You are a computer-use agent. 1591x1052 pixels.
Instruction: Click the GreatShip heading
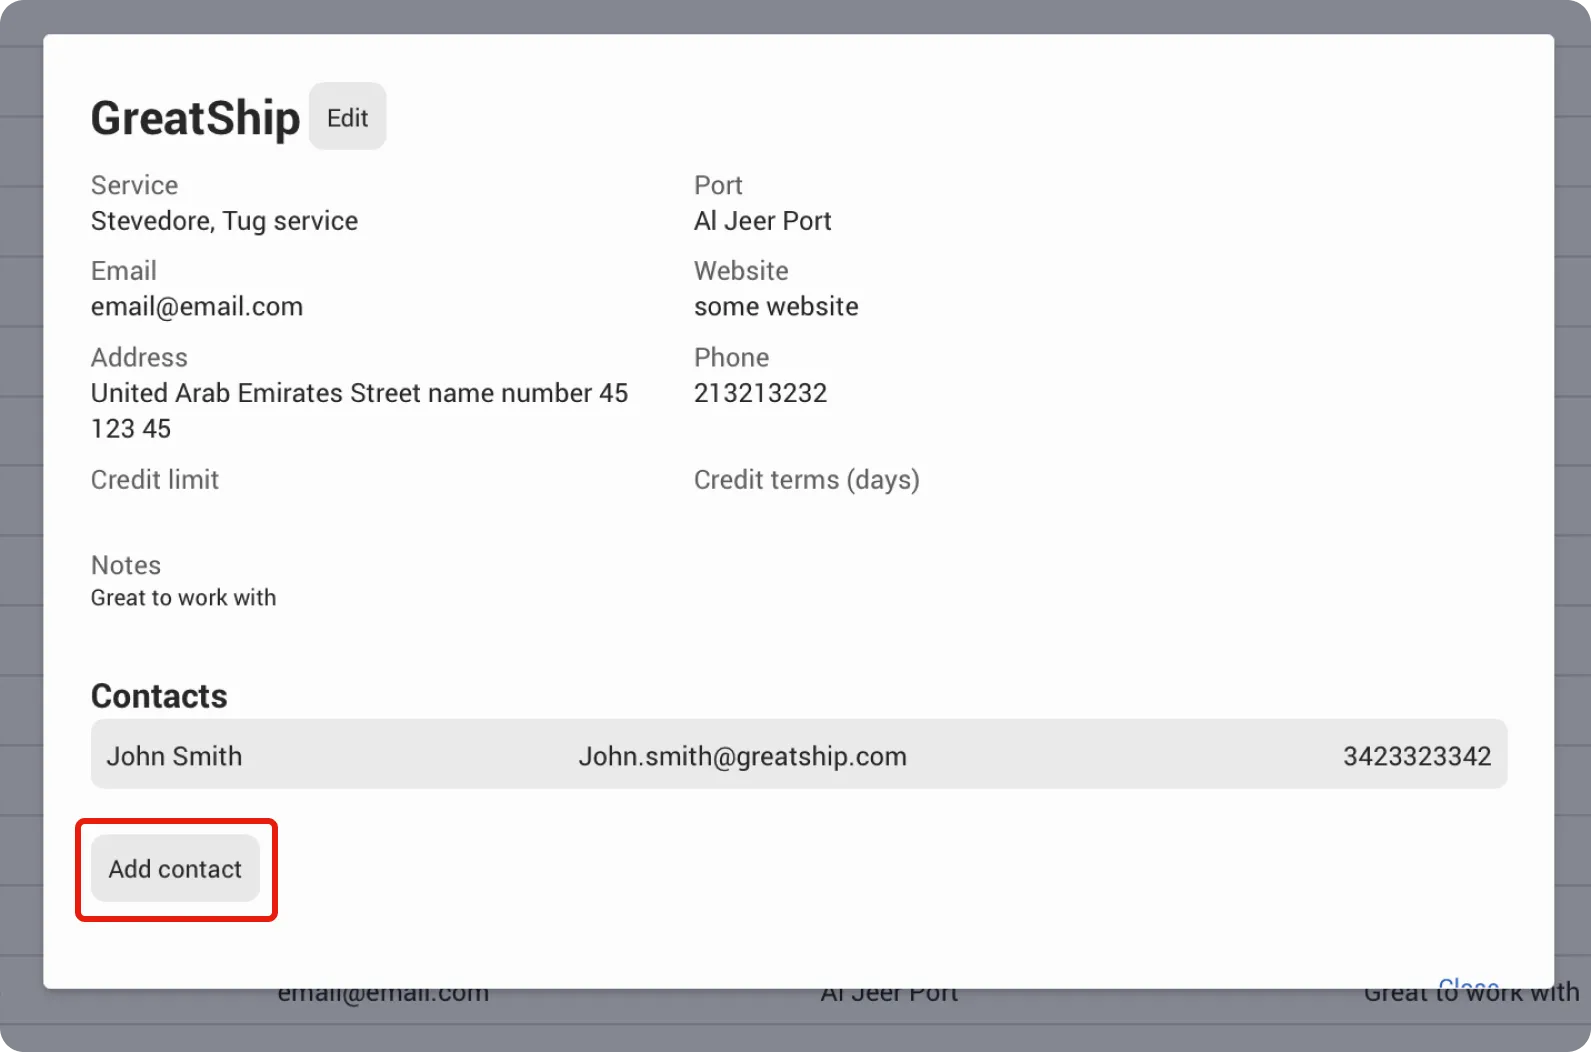point(195,118)
